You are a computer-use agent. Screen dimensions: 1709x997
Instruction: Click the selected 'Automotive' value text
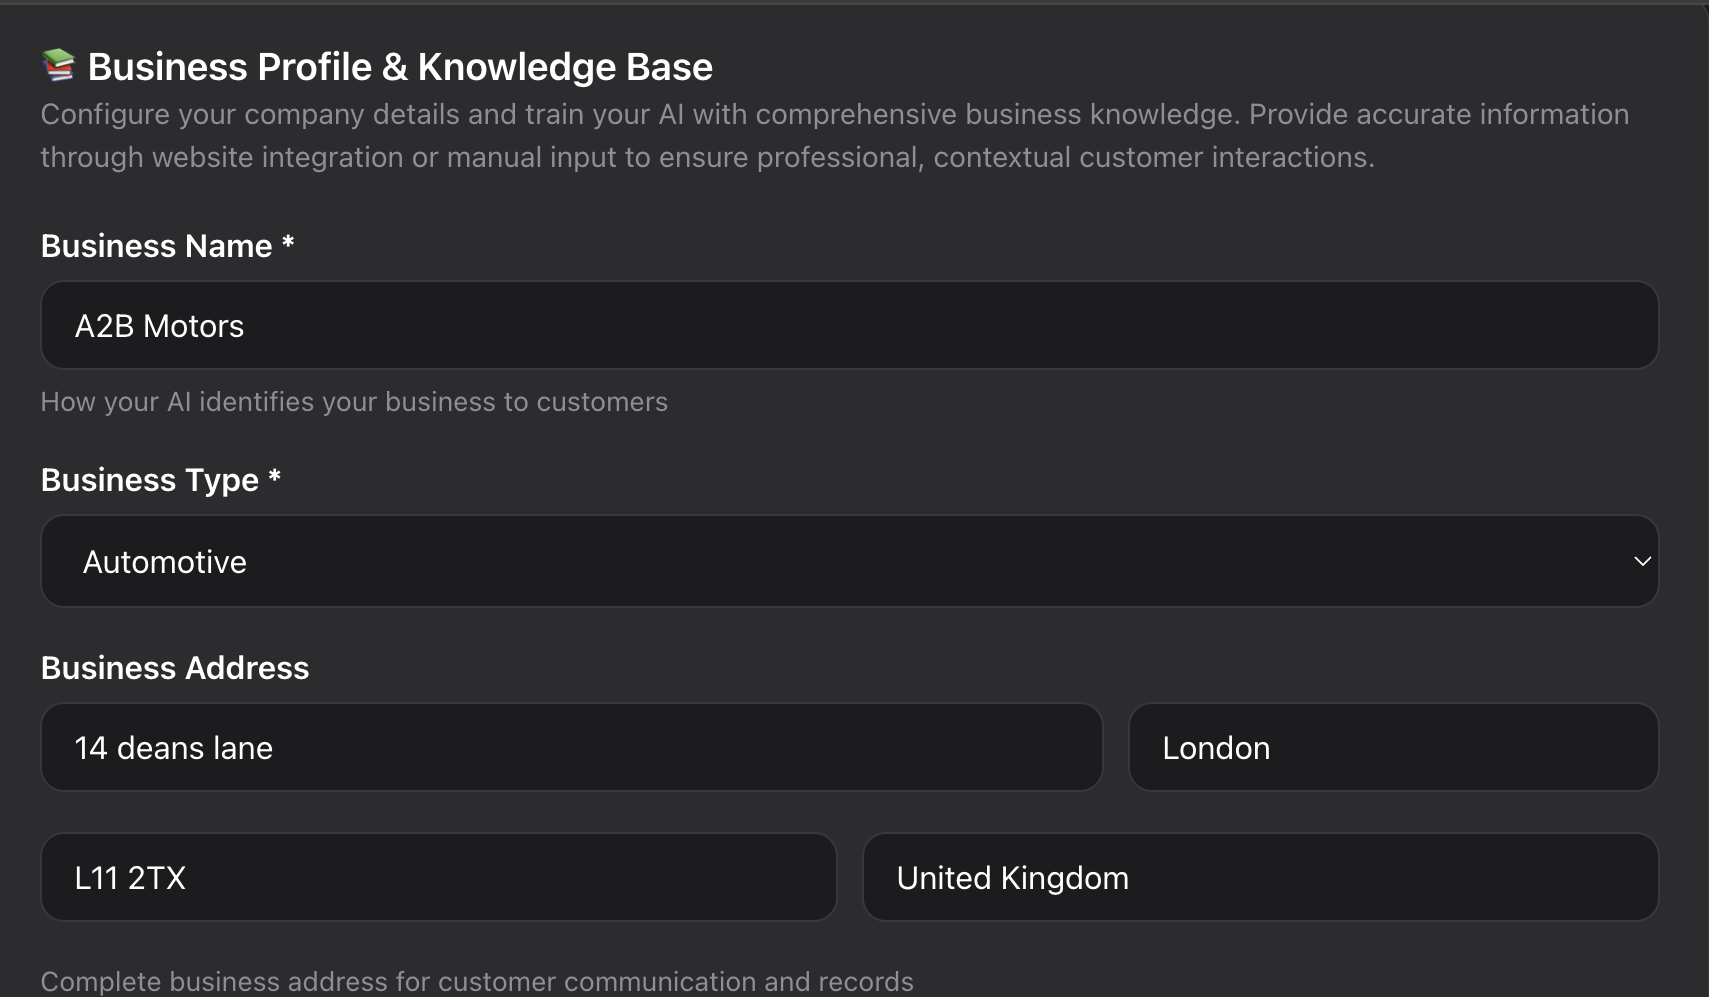click(165, 562)
